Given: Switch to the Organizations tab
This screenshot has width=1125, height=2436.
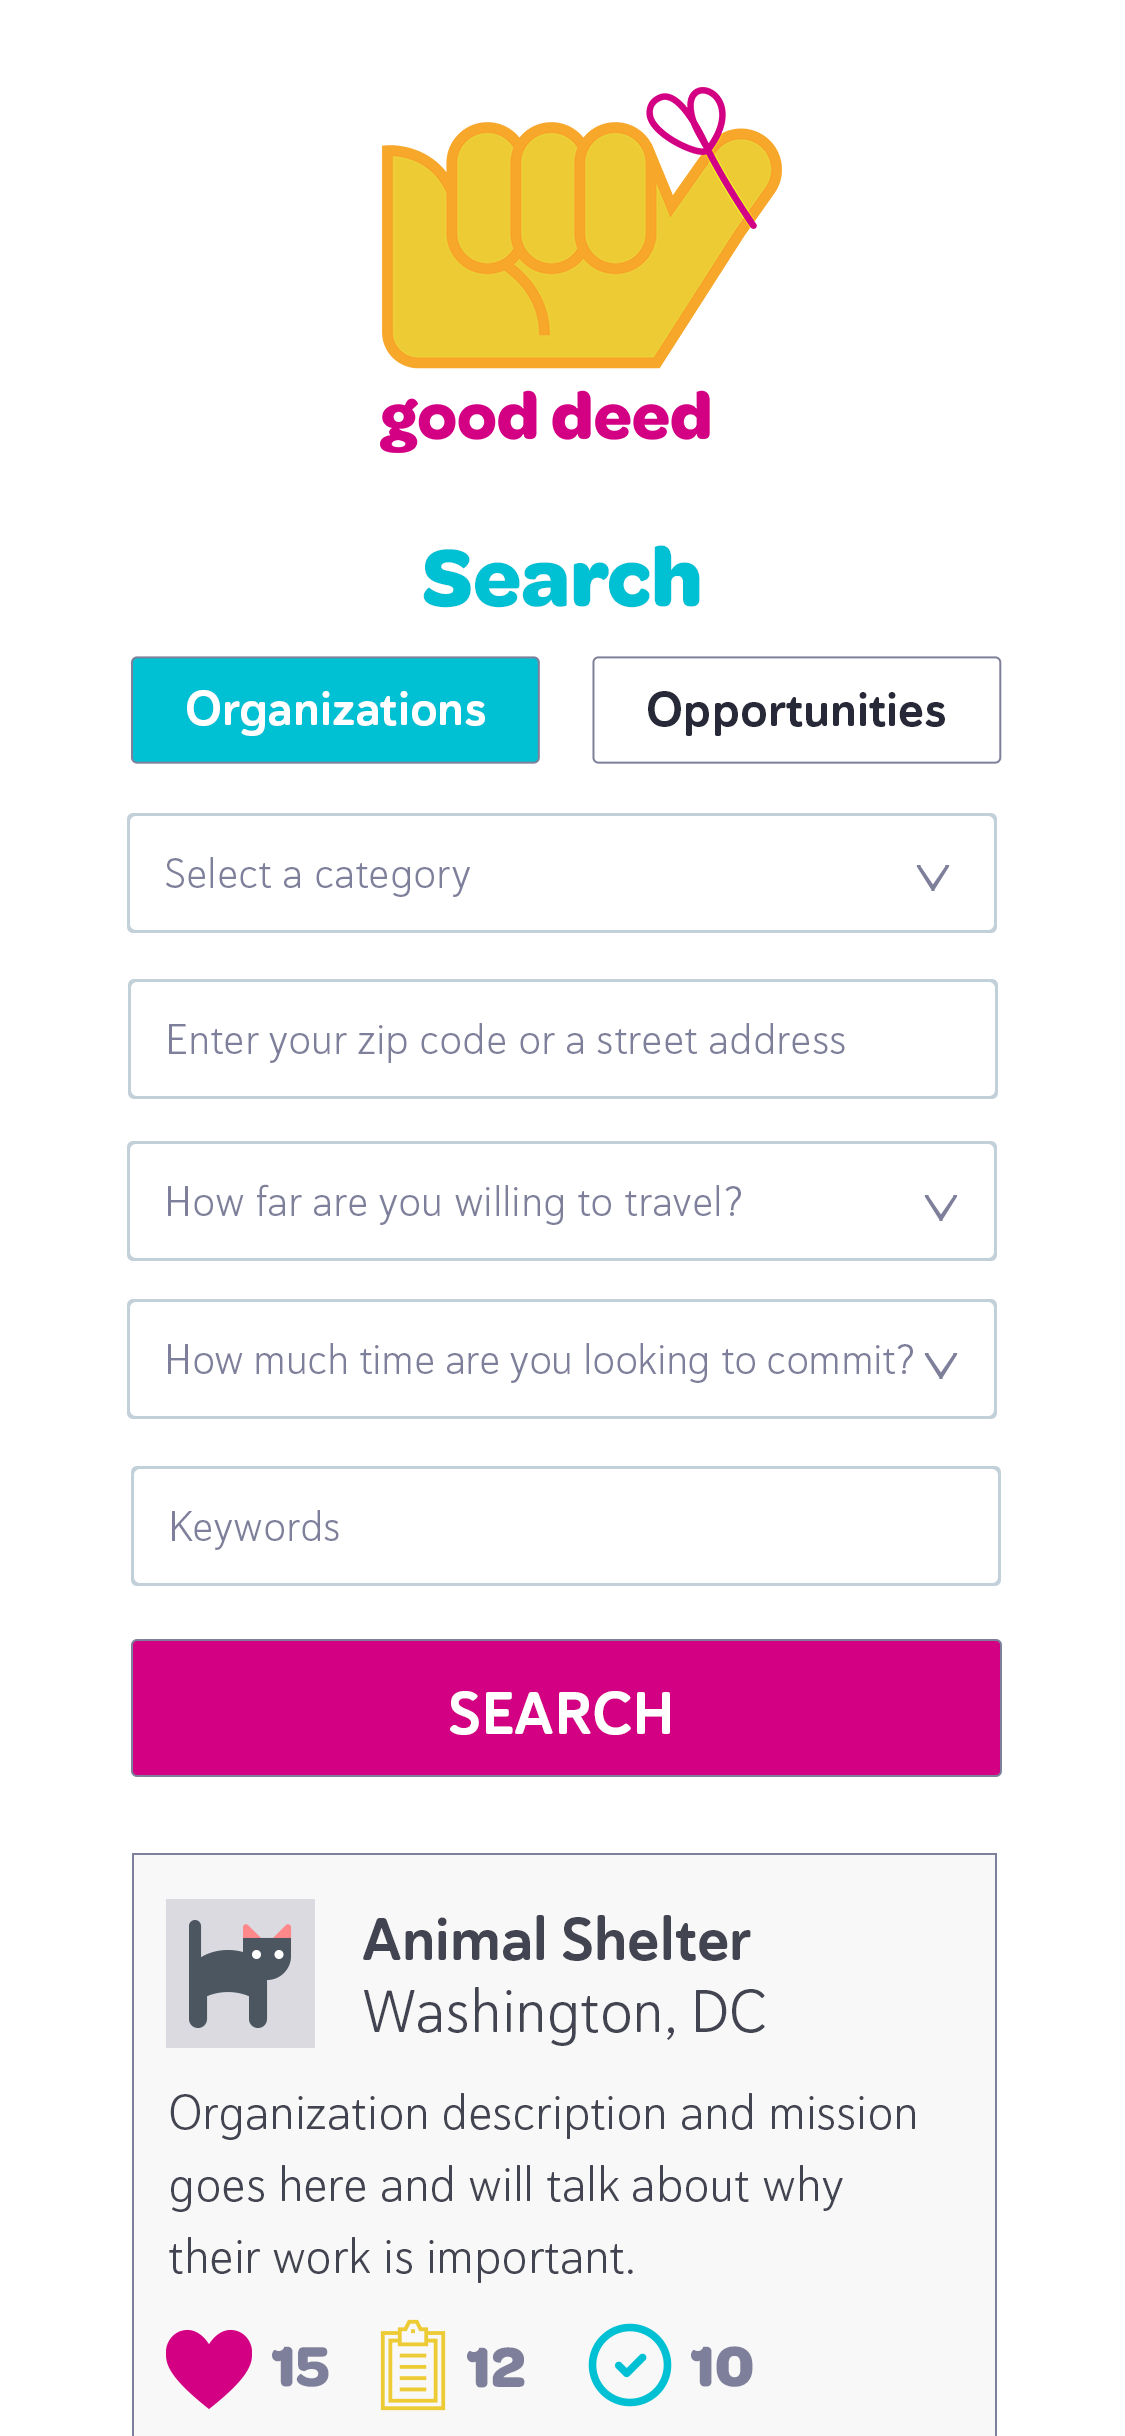Looking at the screenshot, I should [336, 710].
